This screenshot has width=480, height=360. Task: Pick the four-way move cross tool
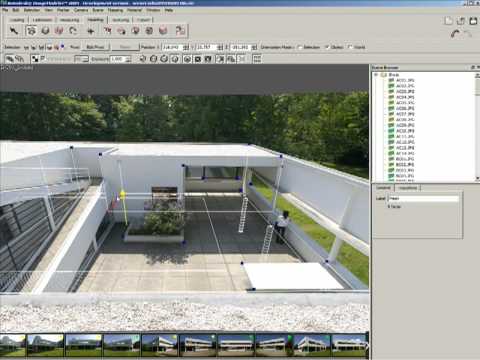coord(91,31)
